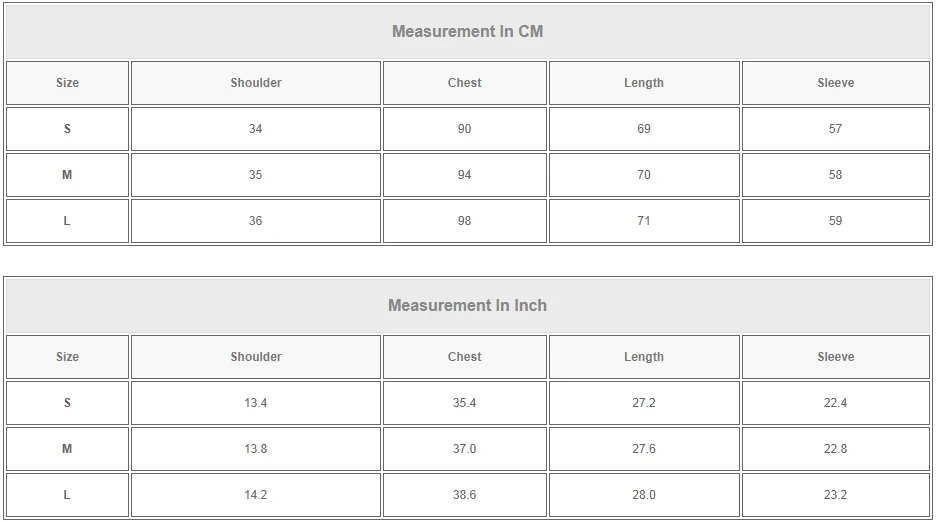Image resolution: width=939 pixels, height=522 pixels.
Task: Select the sleeve value 58 cell
Action: 835,175
